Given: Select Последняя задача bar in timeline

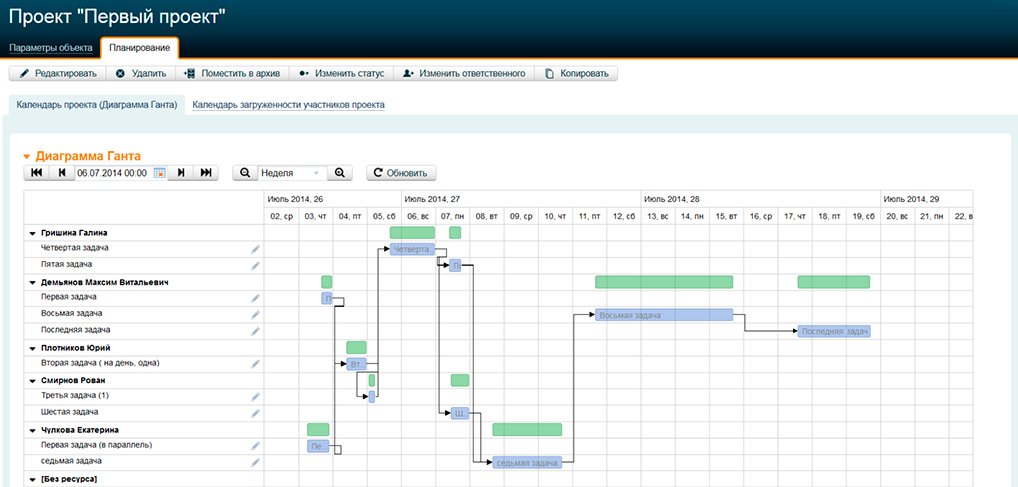Looking at the screenshot, I should click(834, 331).
